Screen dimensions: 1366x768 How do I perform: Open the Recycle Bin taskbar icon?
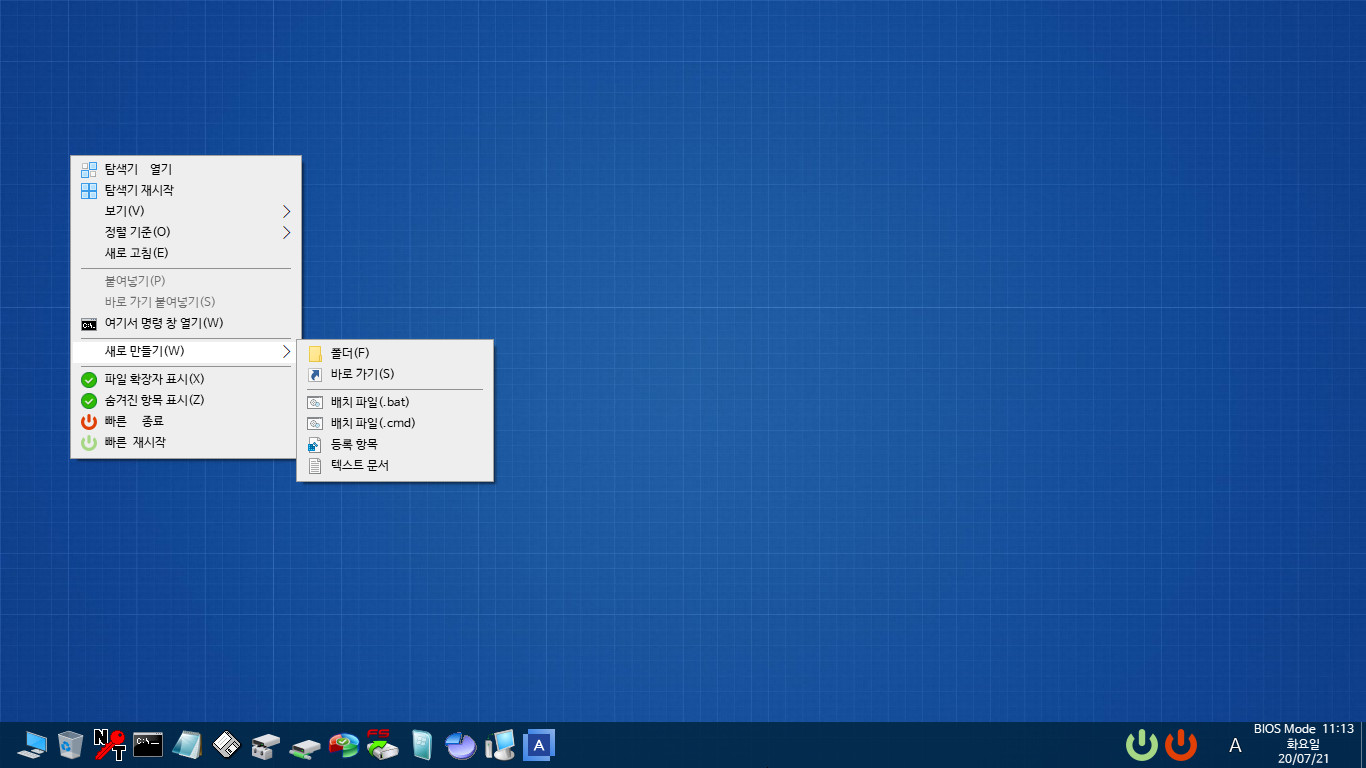[70, 744]
